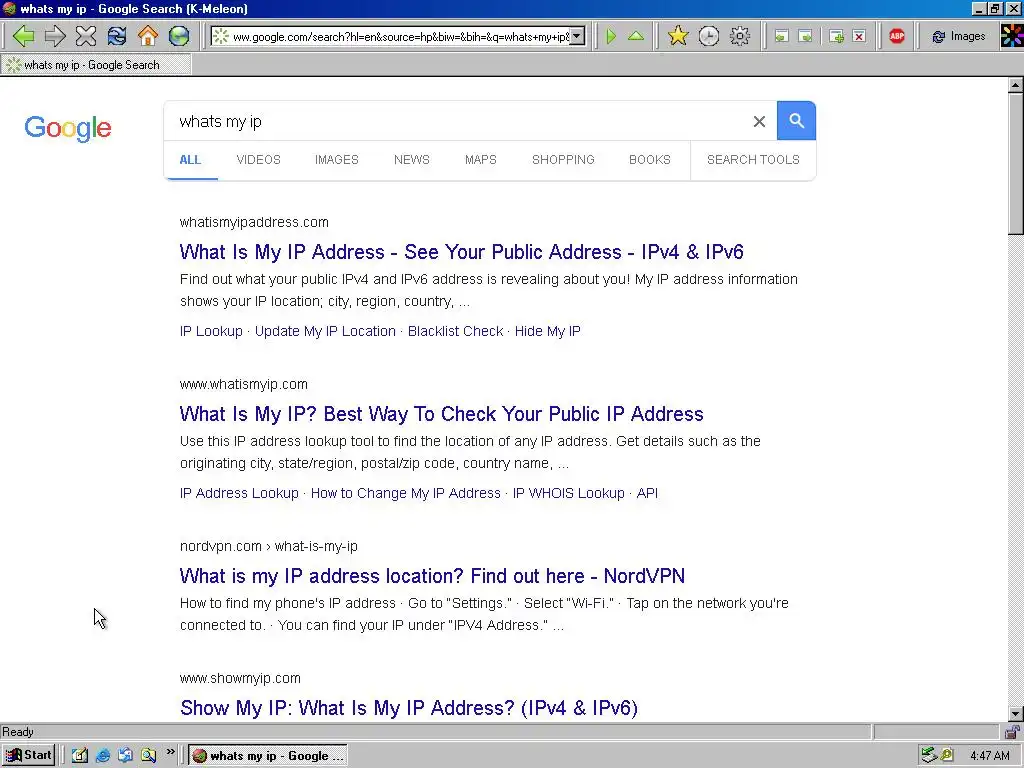Open 'Show My IP: What Is My IP Address?' result
The height and width of the screenshot is (768, 1024).
409,708
